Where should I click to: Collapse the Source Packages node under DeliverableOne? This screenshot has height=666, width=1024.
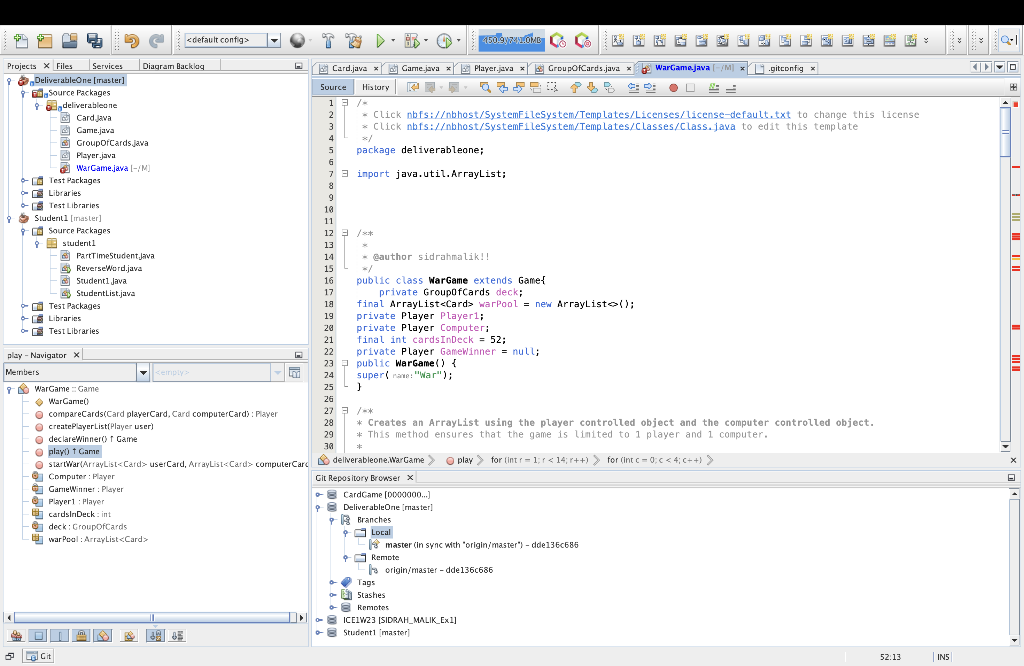pyautogui.click(x=23, y=92)
